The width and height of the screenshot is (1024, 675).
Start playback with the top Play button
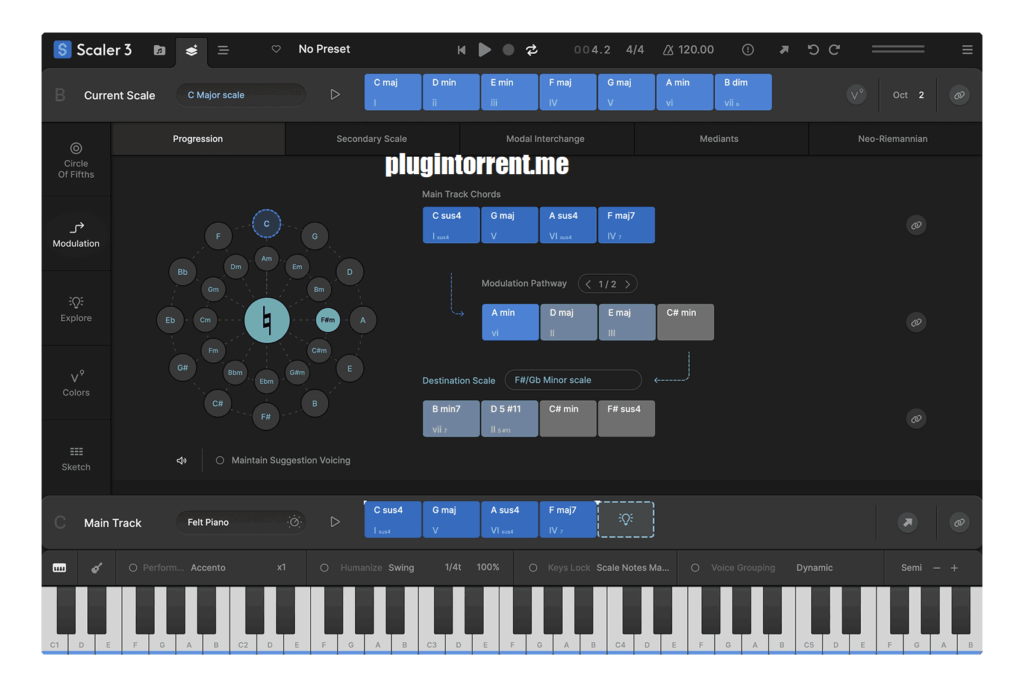(485, 50)
